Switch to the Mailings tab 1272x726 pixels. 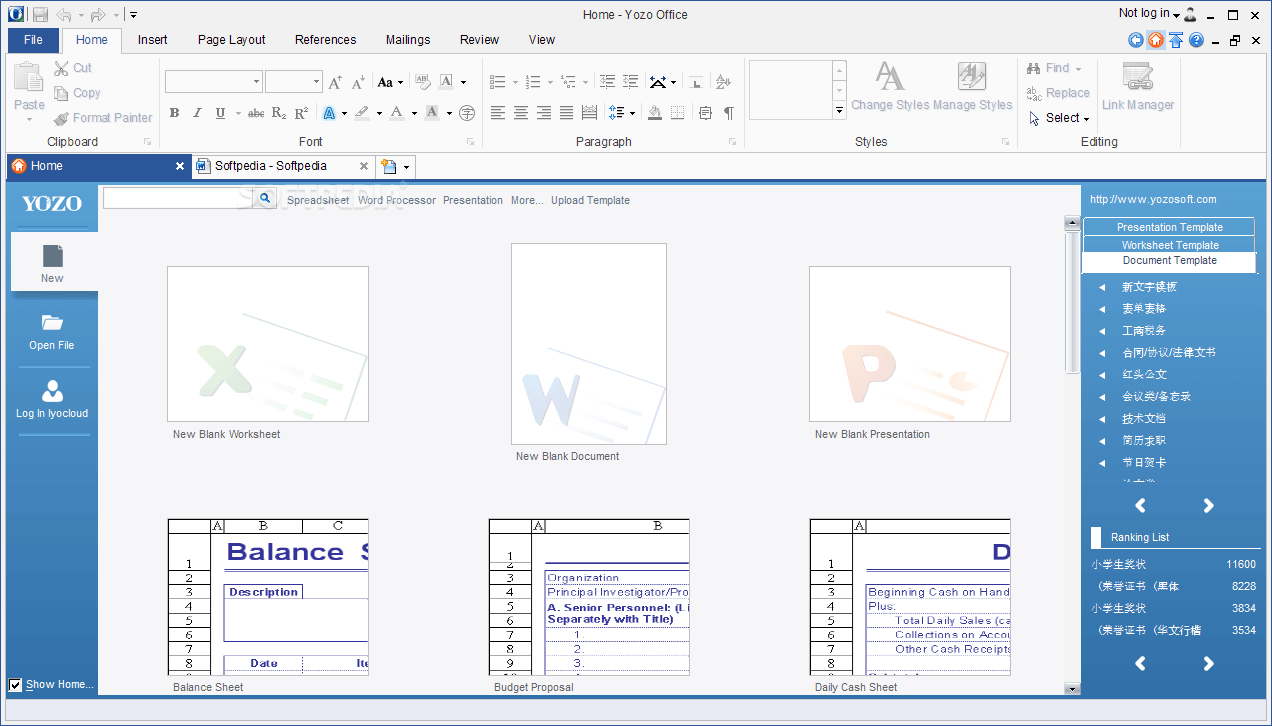tap(408, 40)
